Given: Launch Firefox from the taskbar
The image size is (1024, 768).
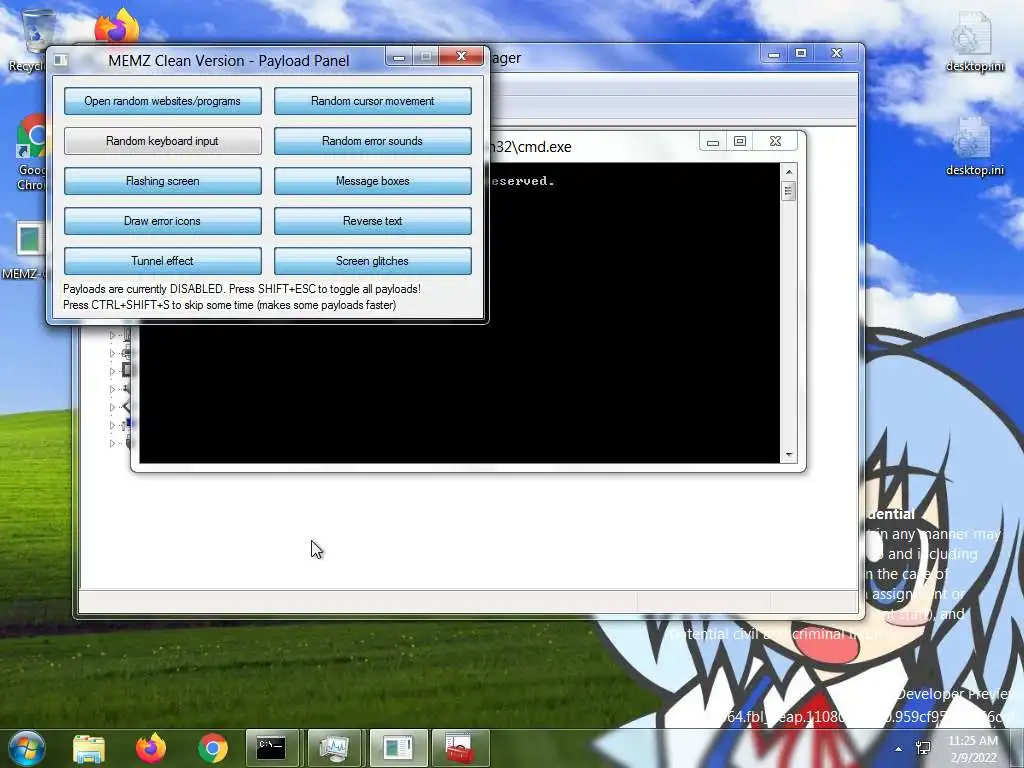Looking at the screenshot, I should click(x=151, y=748).
